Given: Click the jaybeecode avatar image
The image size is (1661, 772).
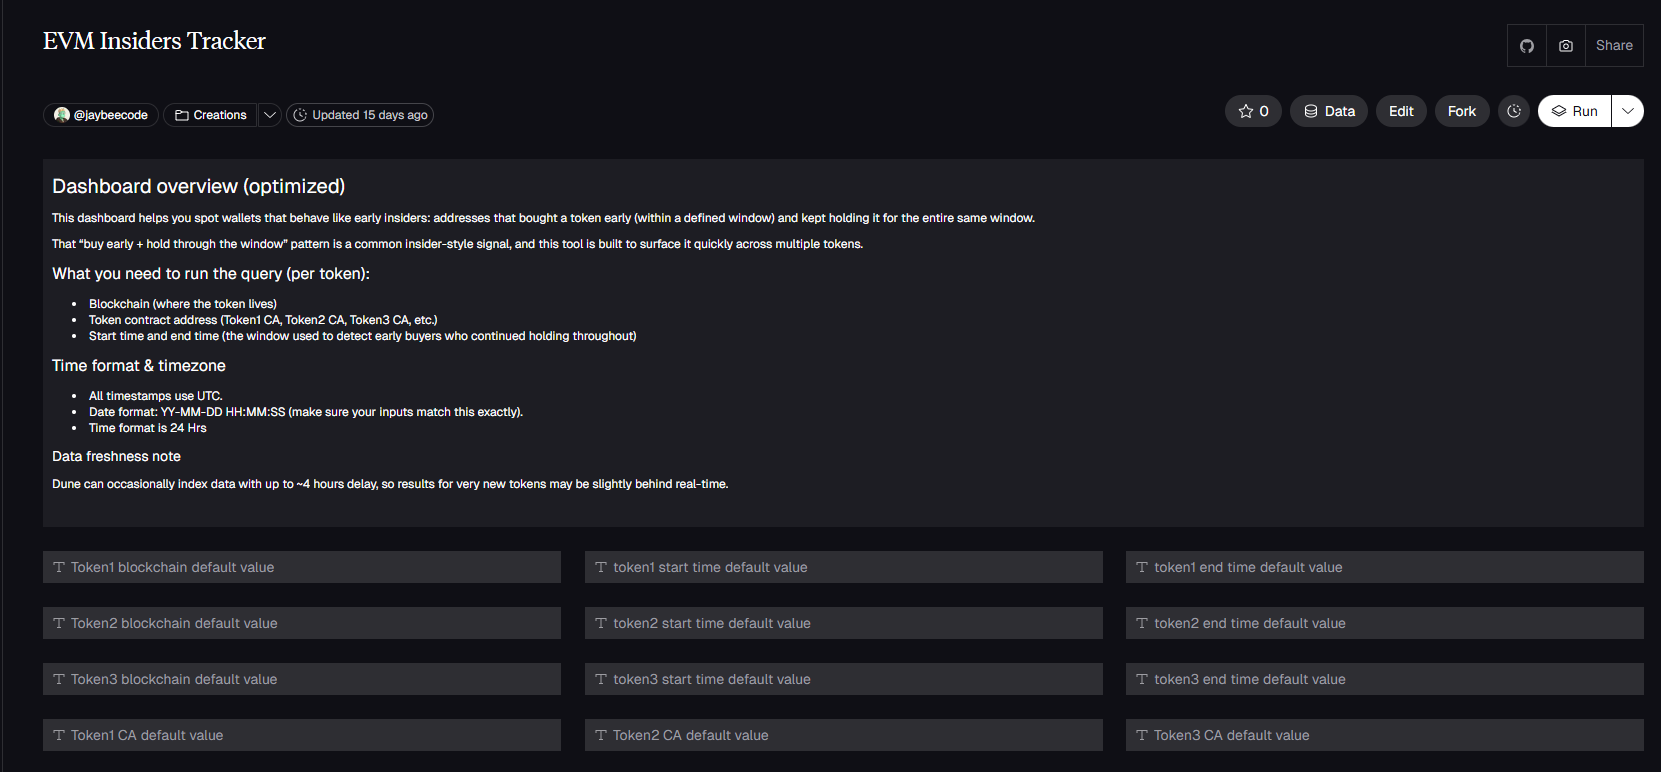Looking at the screenshot, I should pos(62,115).
